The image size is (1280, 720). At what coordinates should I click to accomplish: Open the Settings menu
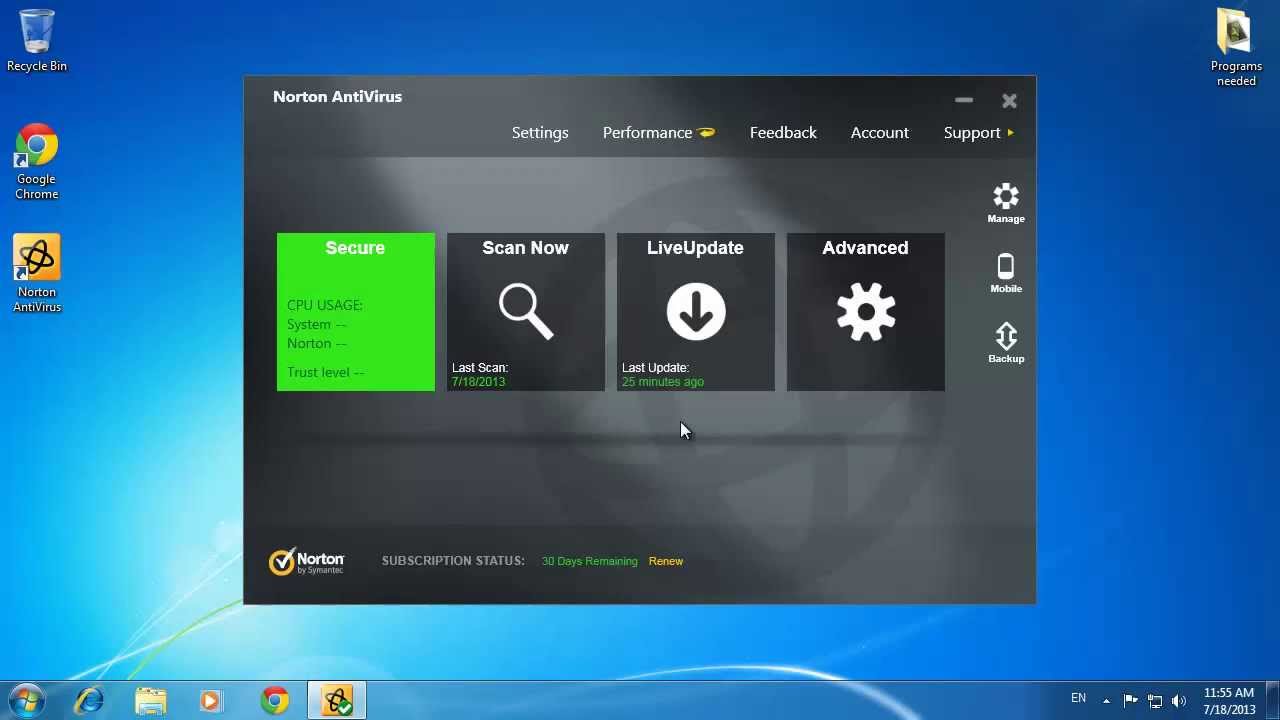tap(540, 133)
